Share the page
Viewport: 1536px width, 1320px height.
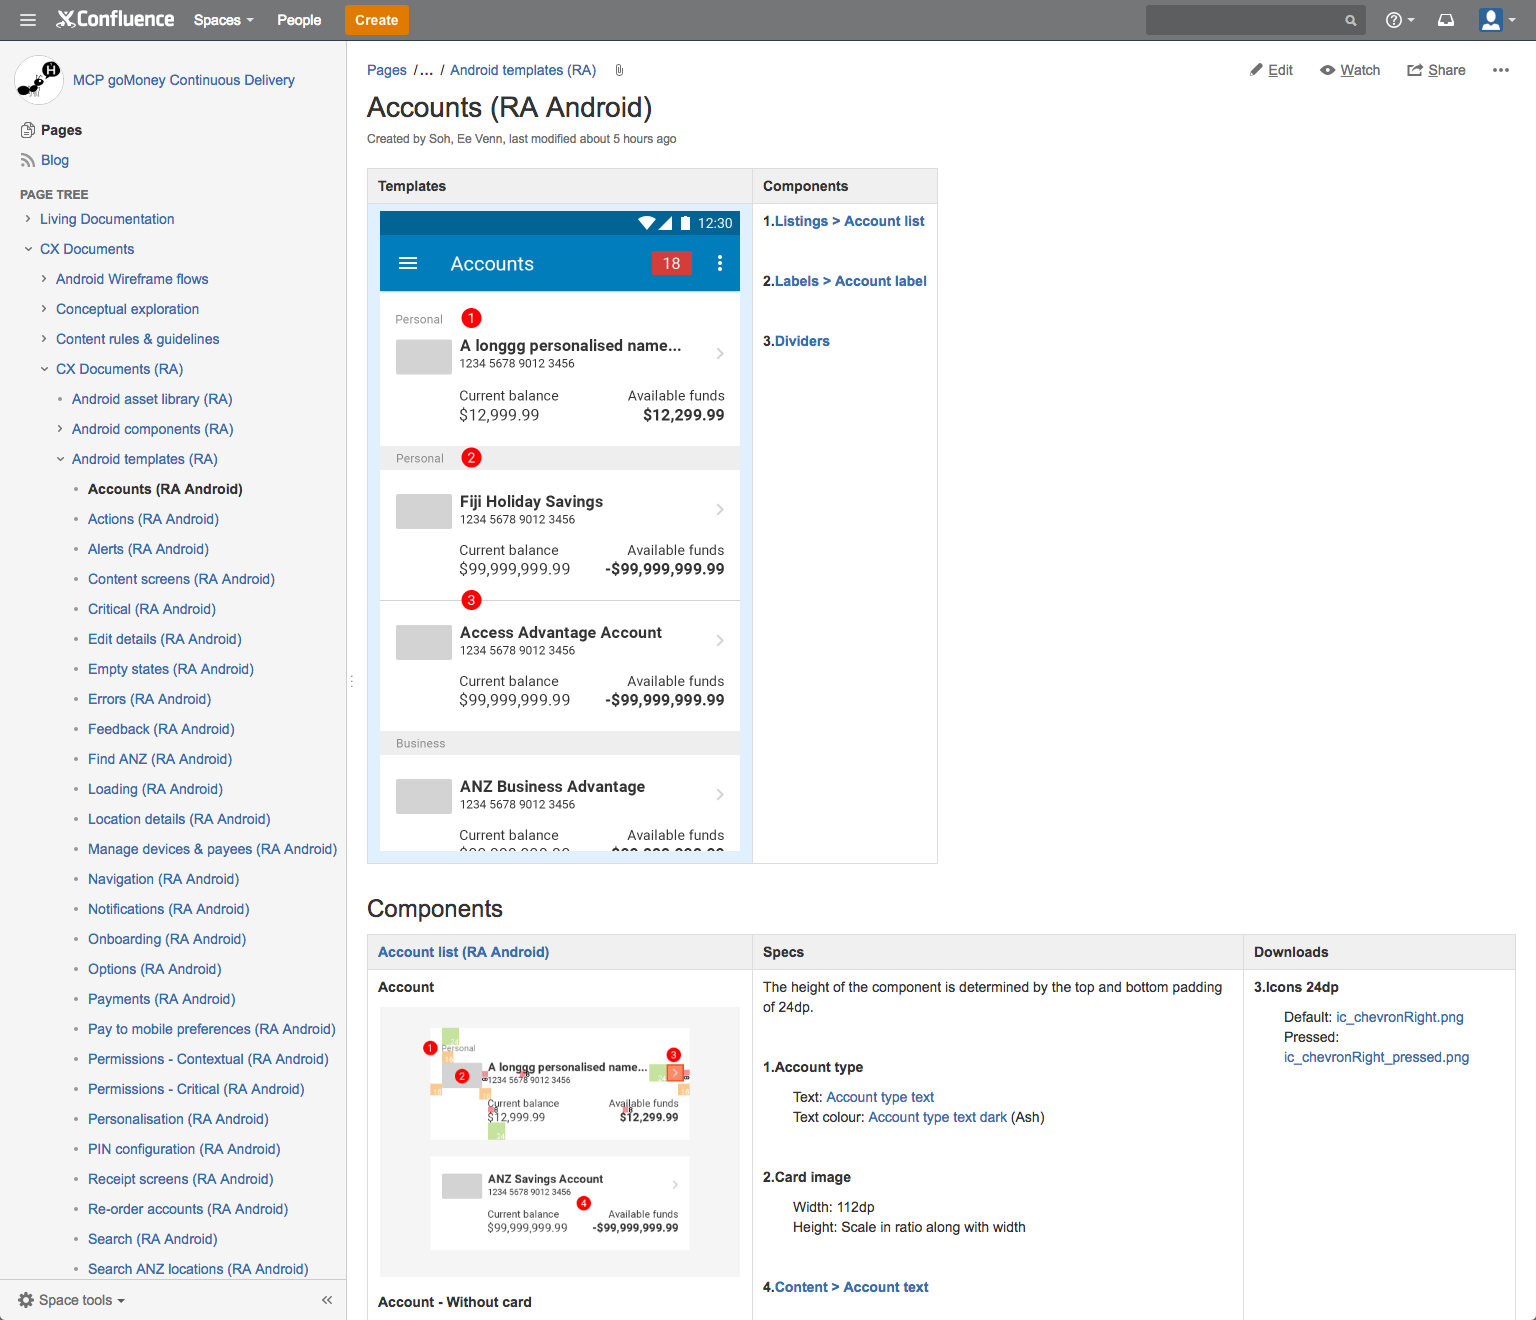(x=1436, y=70)
